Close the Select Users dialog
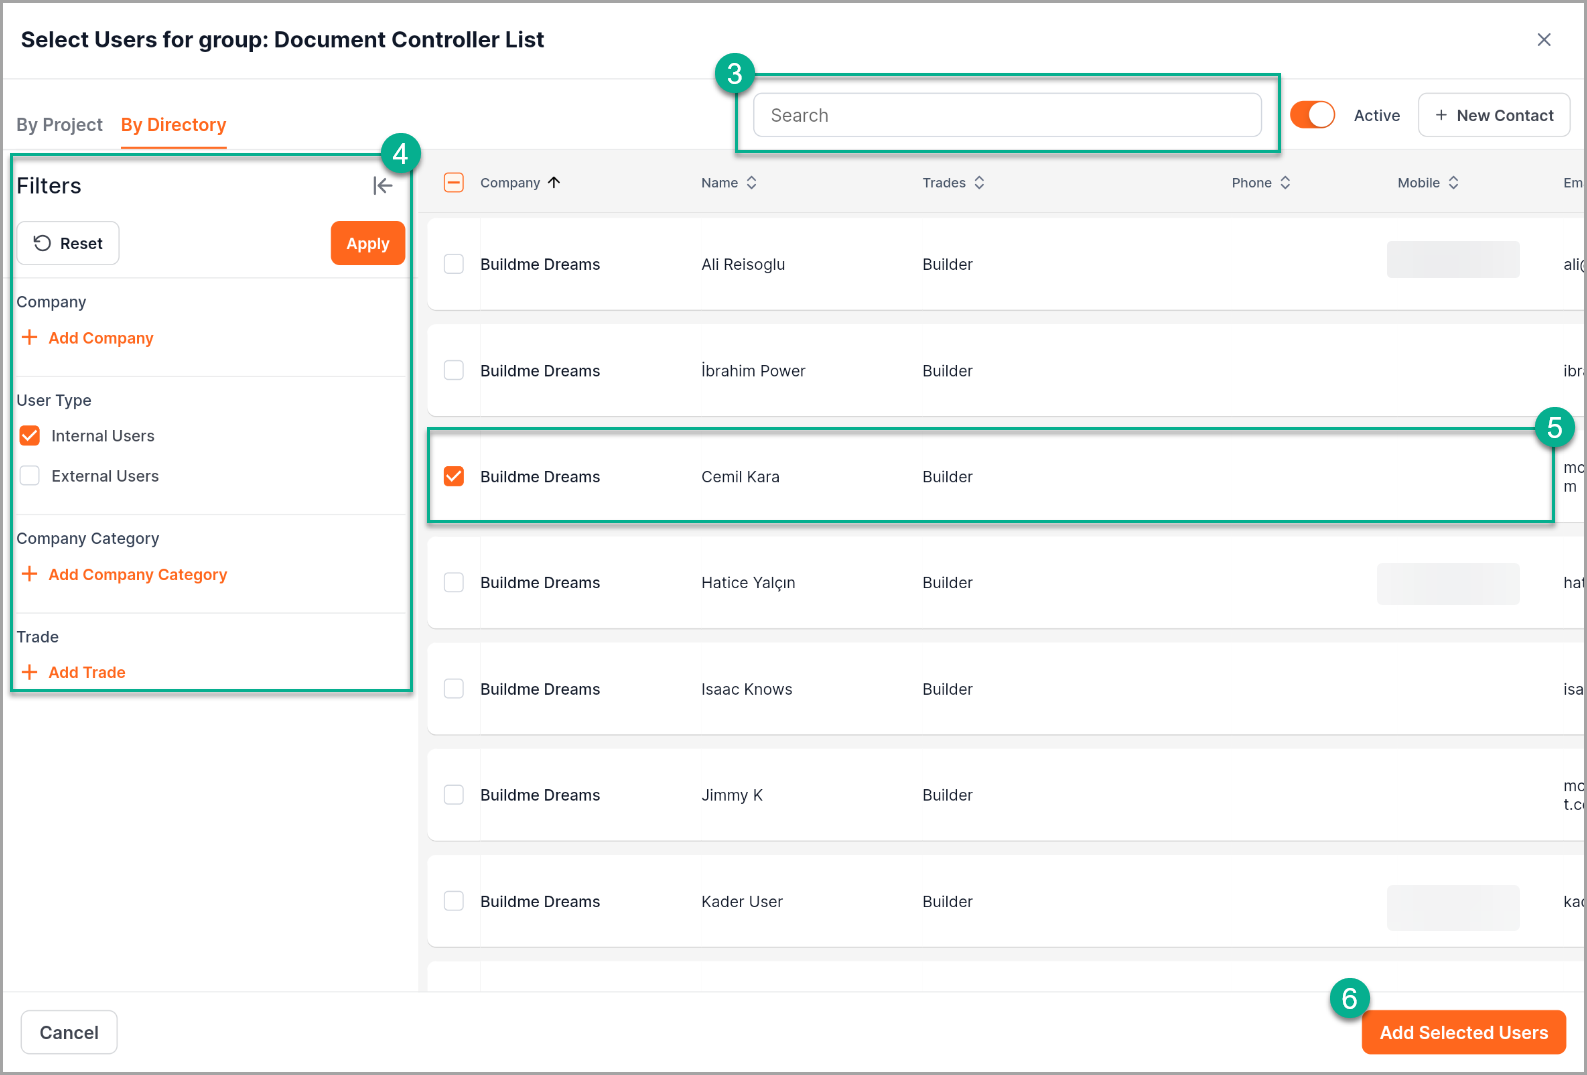The width and height of the screenshot is (1587, 1075). pos(1544,40)
